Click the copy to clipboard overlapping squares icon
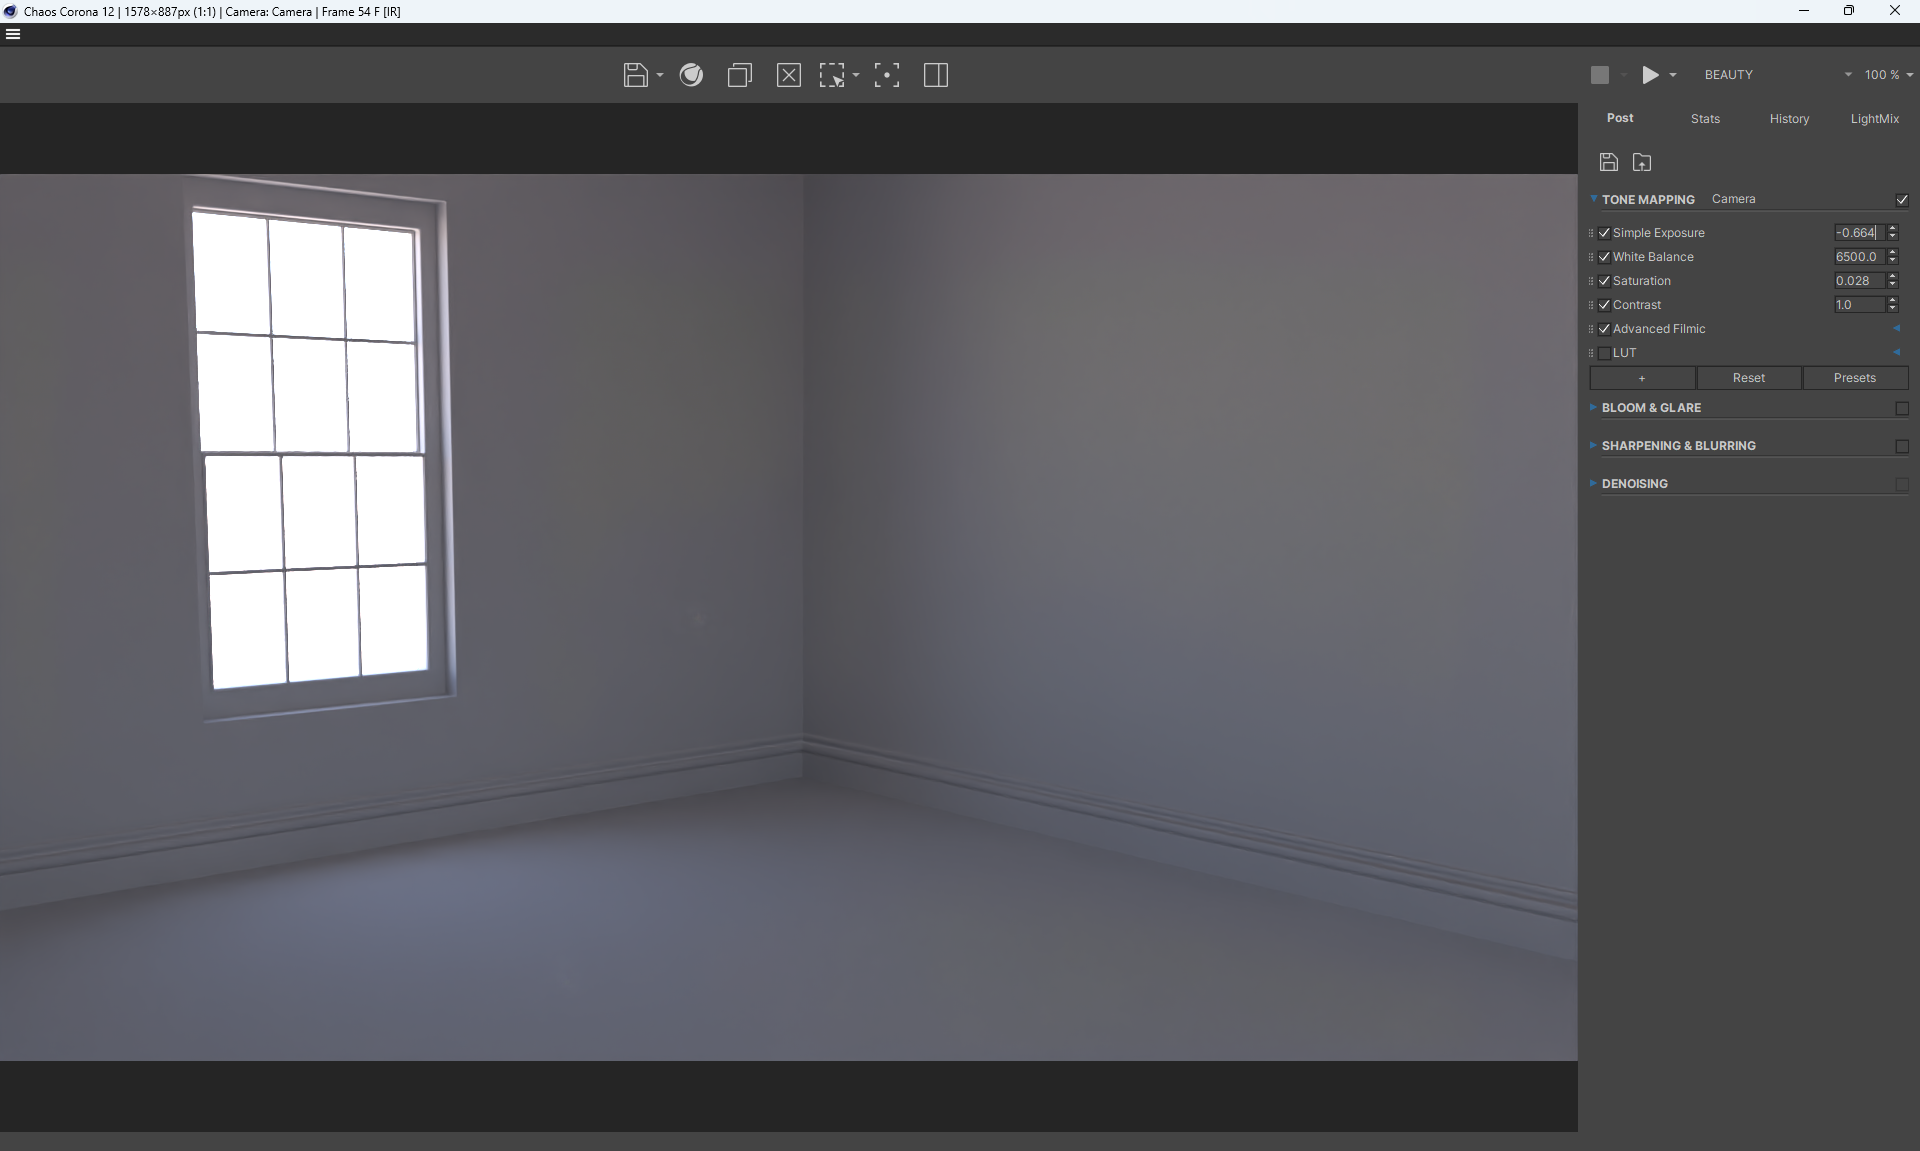Viewport: 1920px width, 1151px height. 739,75
